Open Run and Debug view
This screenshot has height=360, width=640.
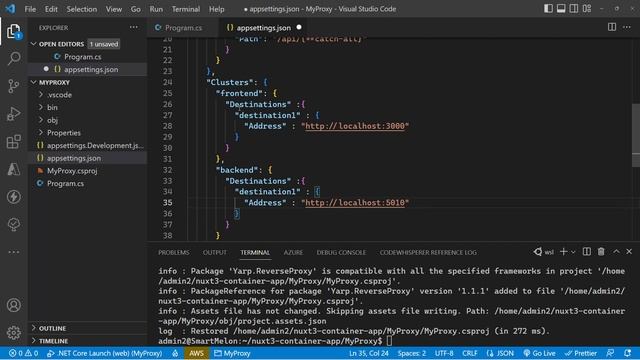pos(13,114)
